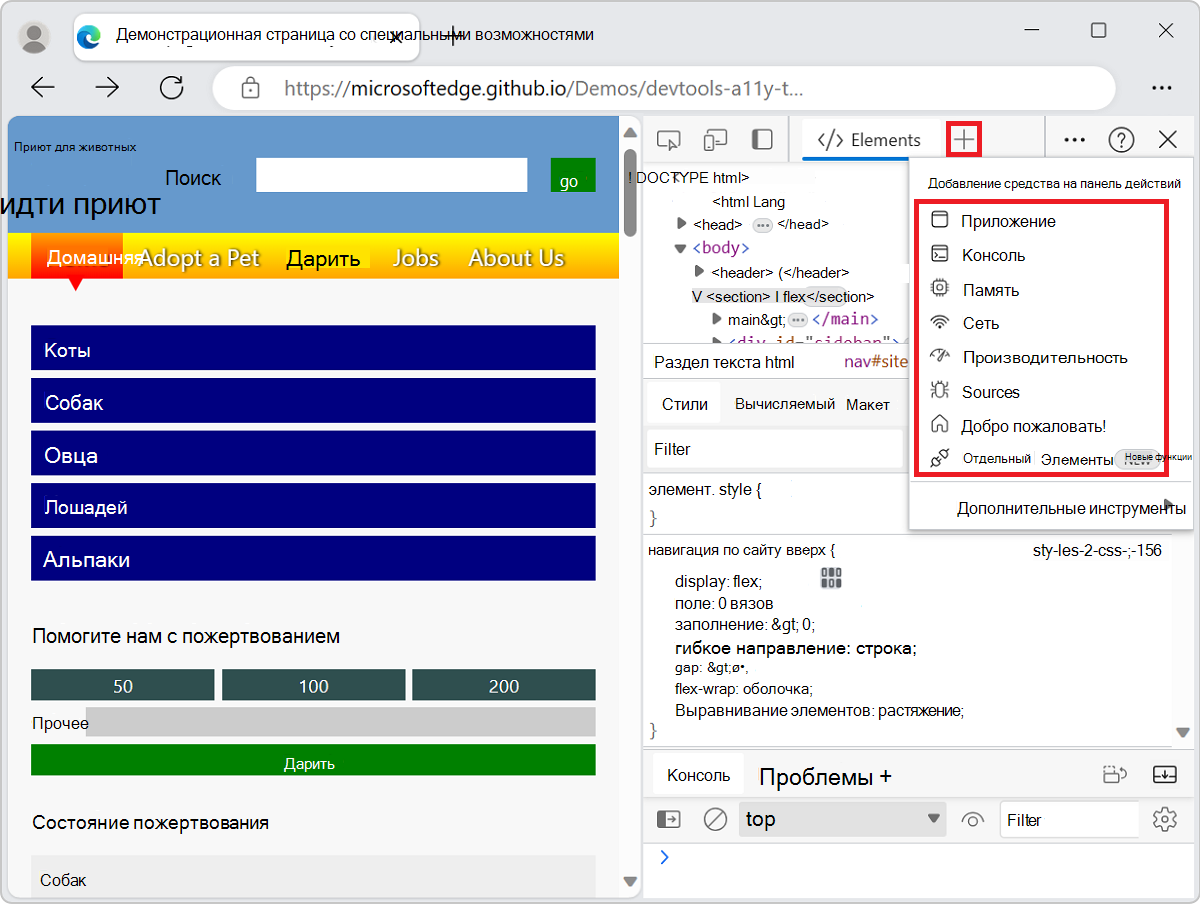Click the green Дарить donate button
The image size is (1200, 904).
pyautogui.click(x=313, y=760)
